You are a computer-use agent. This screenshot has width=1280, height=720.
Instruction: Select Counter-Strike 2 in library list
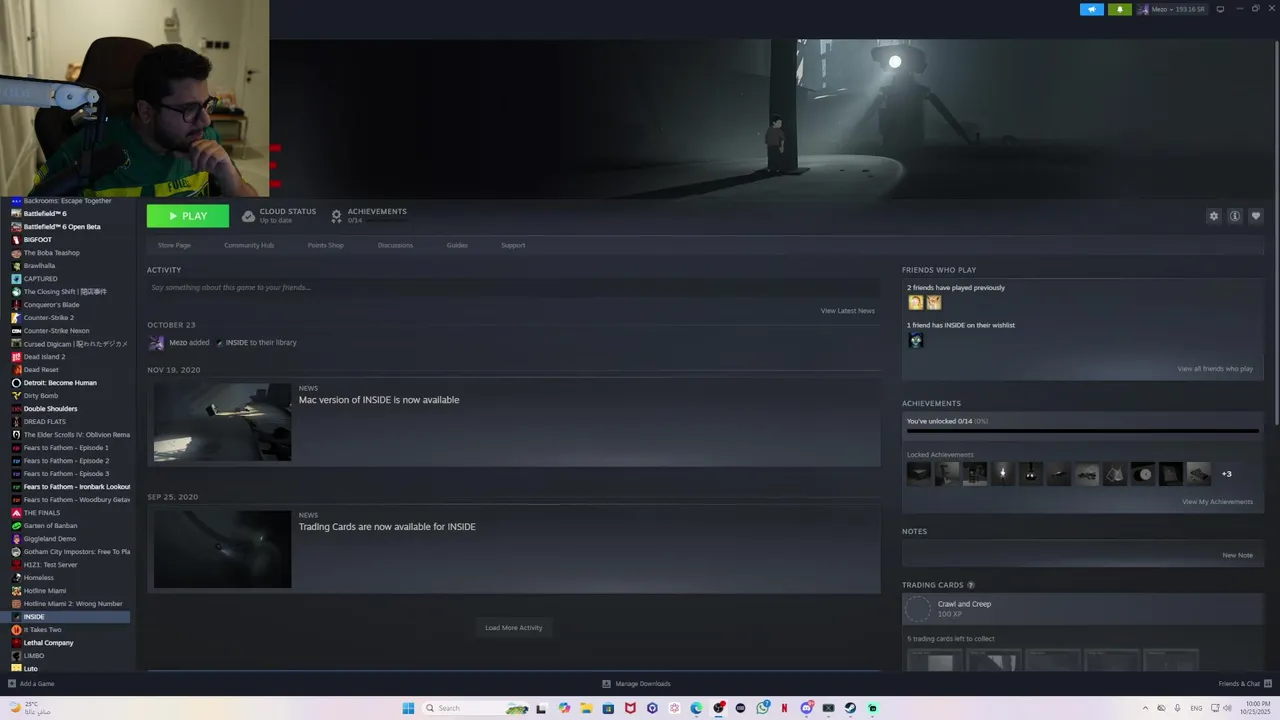click(49, 318)
